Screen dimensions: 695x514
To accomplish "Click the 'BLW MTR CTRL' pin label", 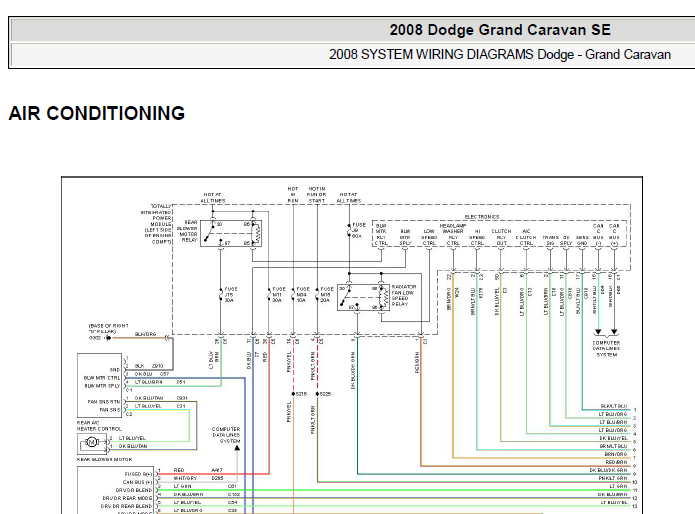I will (x=102, y=378).
